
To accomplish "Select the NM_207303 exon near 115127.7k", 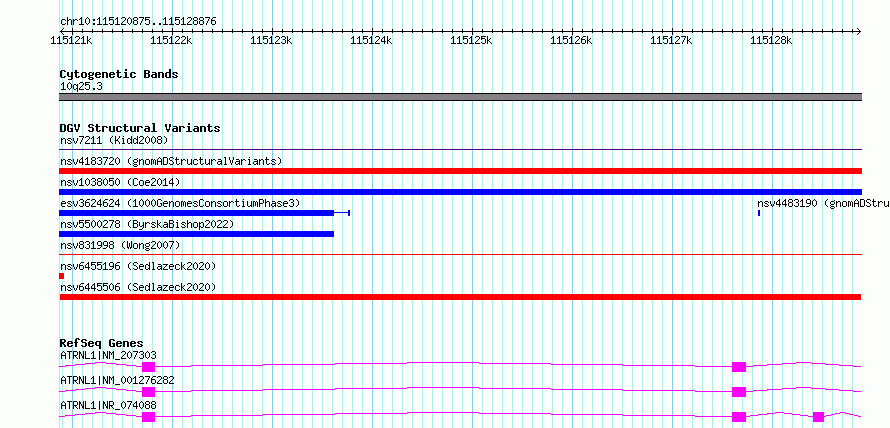I will [738, 367].
